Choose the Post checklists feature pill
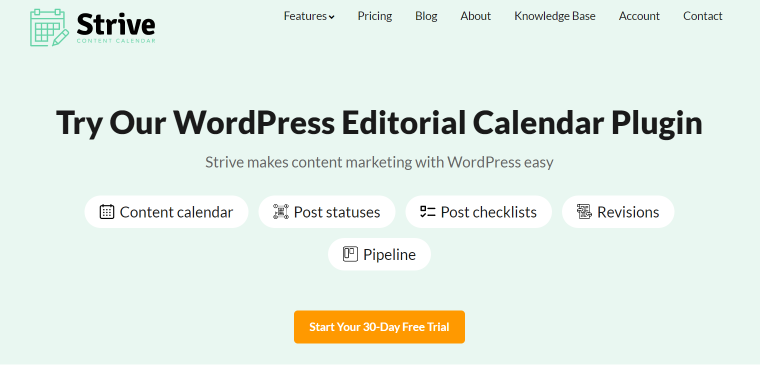760x365 pixels. point(478,212)
